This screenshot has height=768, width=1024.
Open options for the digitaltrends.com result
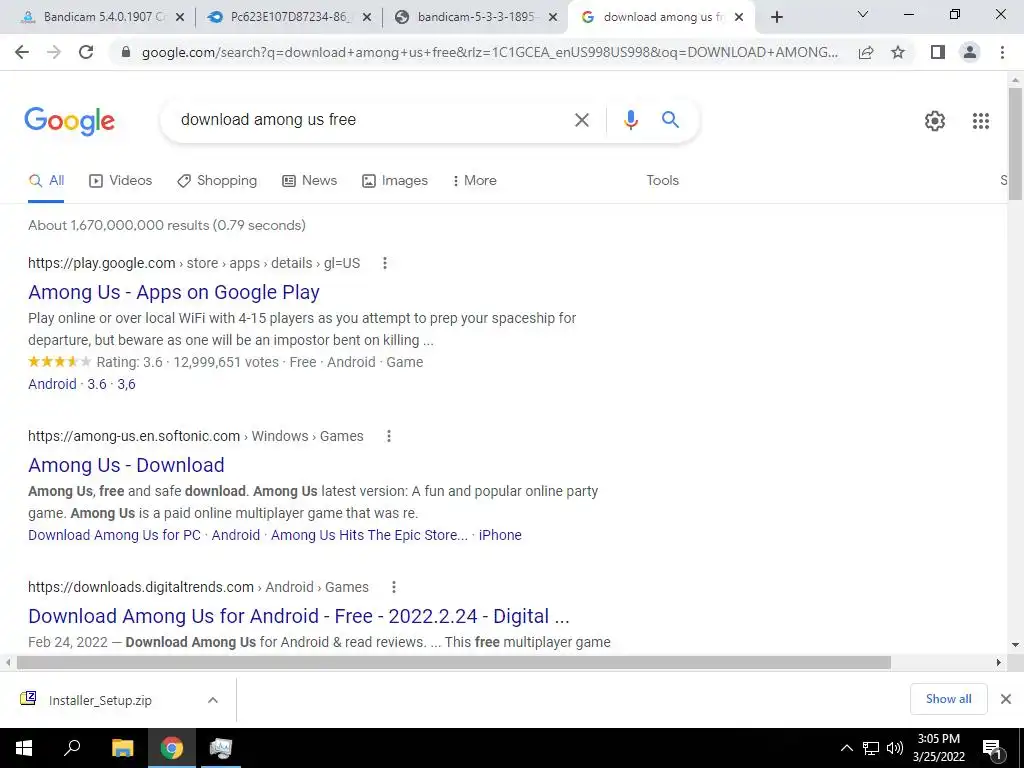[x=393, y=587]
